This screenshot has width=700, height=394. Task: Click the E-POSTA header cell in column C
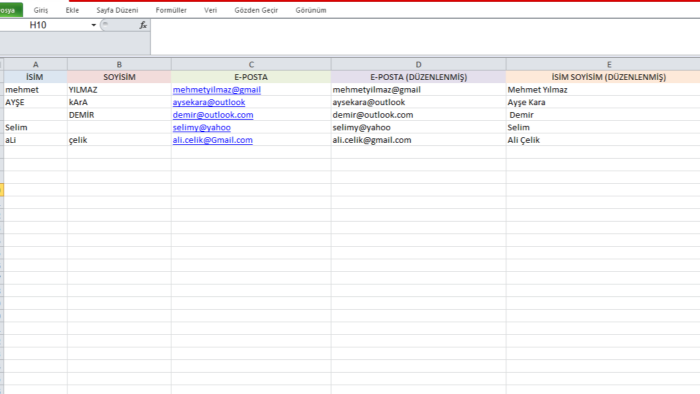(x=251, y=77)
